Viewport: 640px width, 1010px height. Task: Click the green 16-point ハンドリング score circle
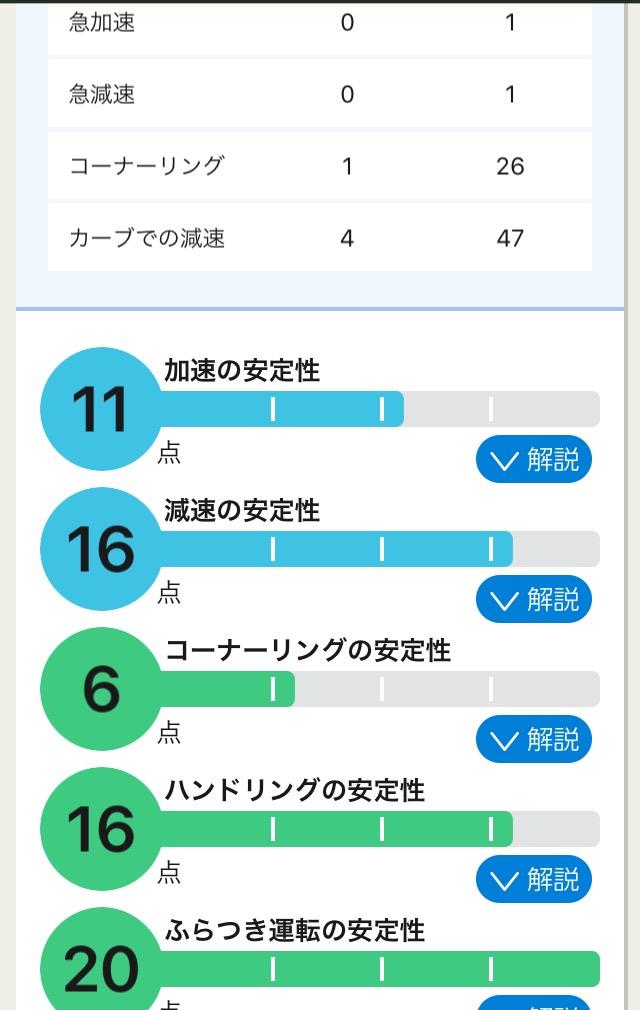point(101,828)
